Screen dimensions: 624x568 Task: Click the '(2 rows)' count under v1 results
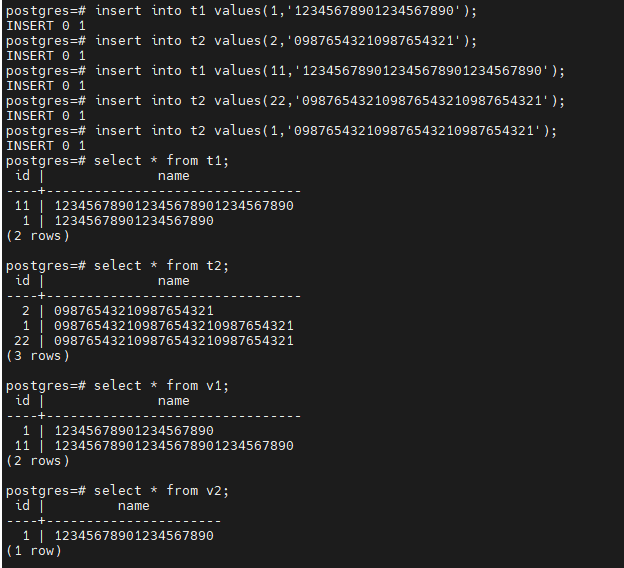click(x=38, y=461)
